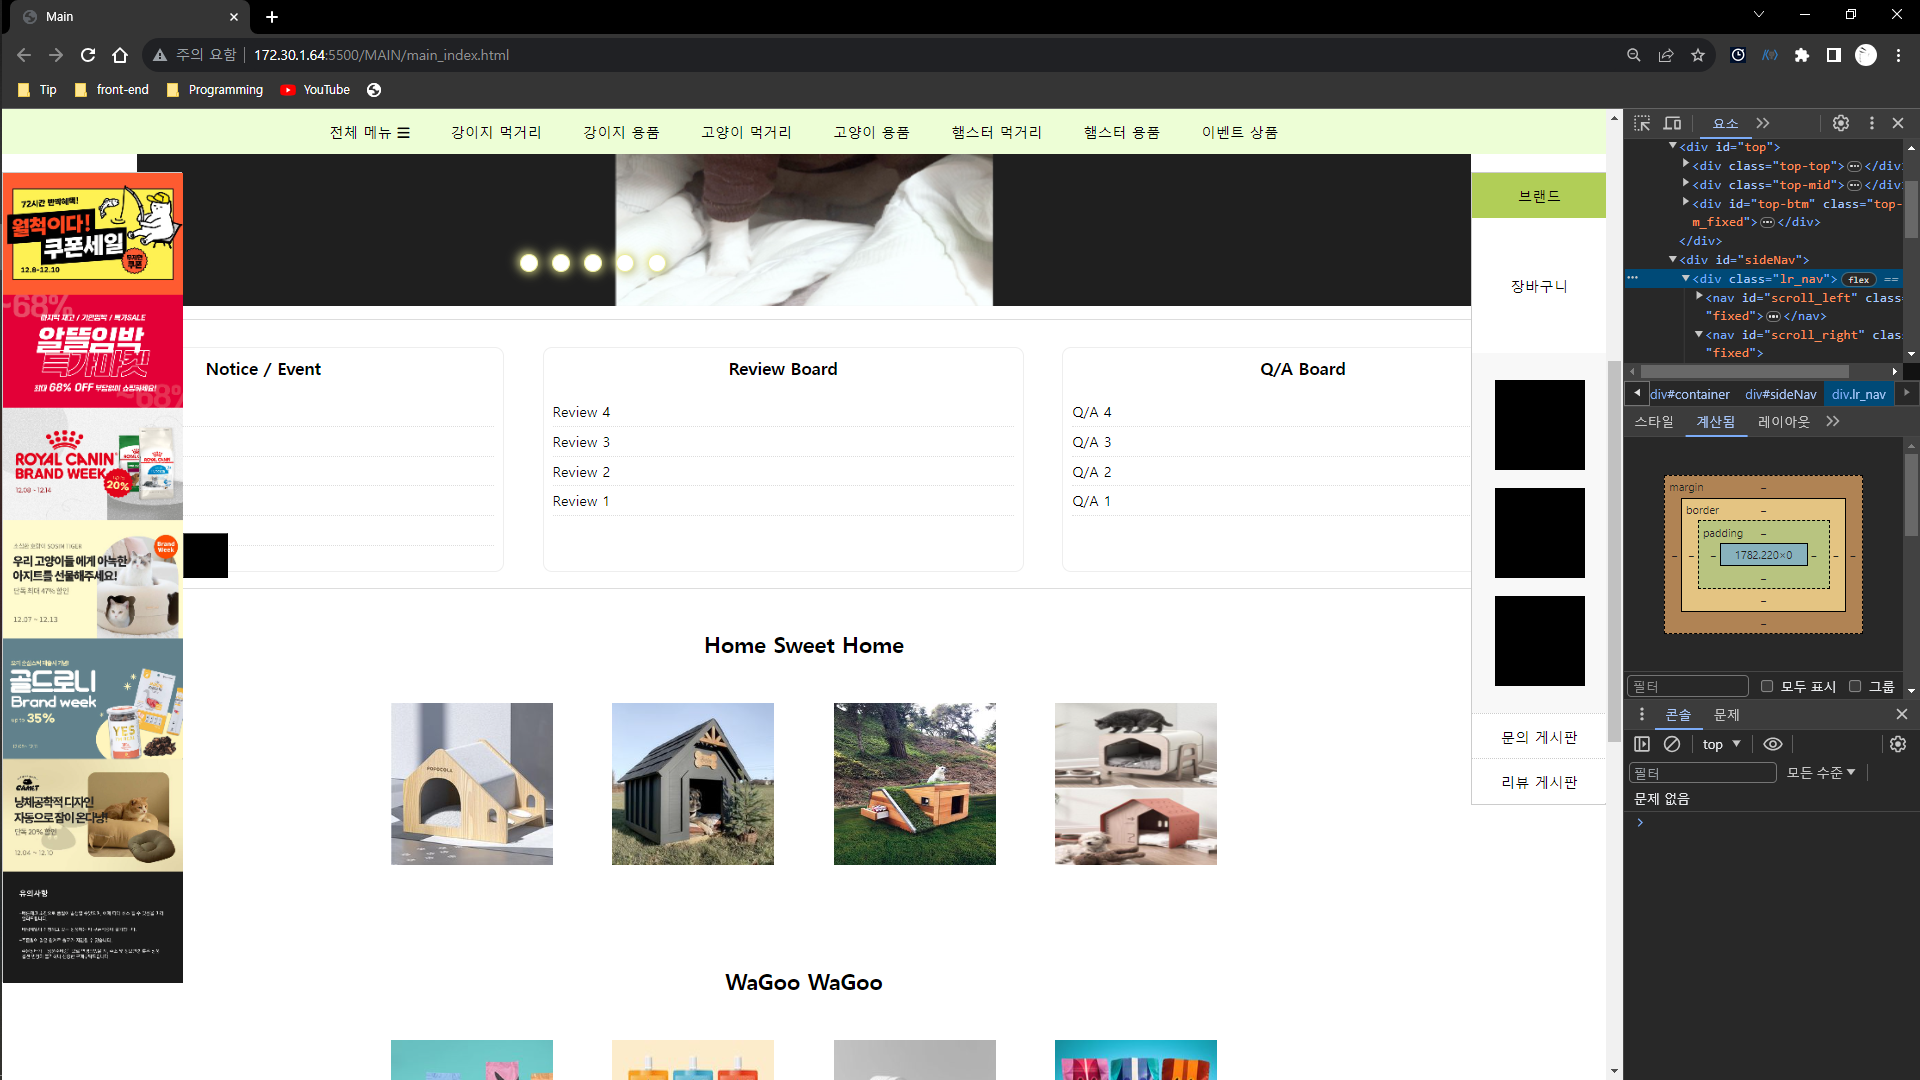
Task: Open the 전체 메뉴 navigation item
Action: click(x=369, y=132)
